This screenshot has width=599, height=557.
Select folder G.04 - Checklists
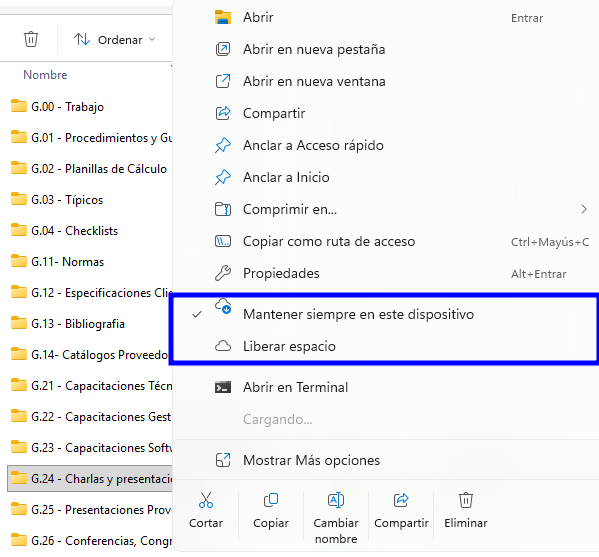(64, 231)
